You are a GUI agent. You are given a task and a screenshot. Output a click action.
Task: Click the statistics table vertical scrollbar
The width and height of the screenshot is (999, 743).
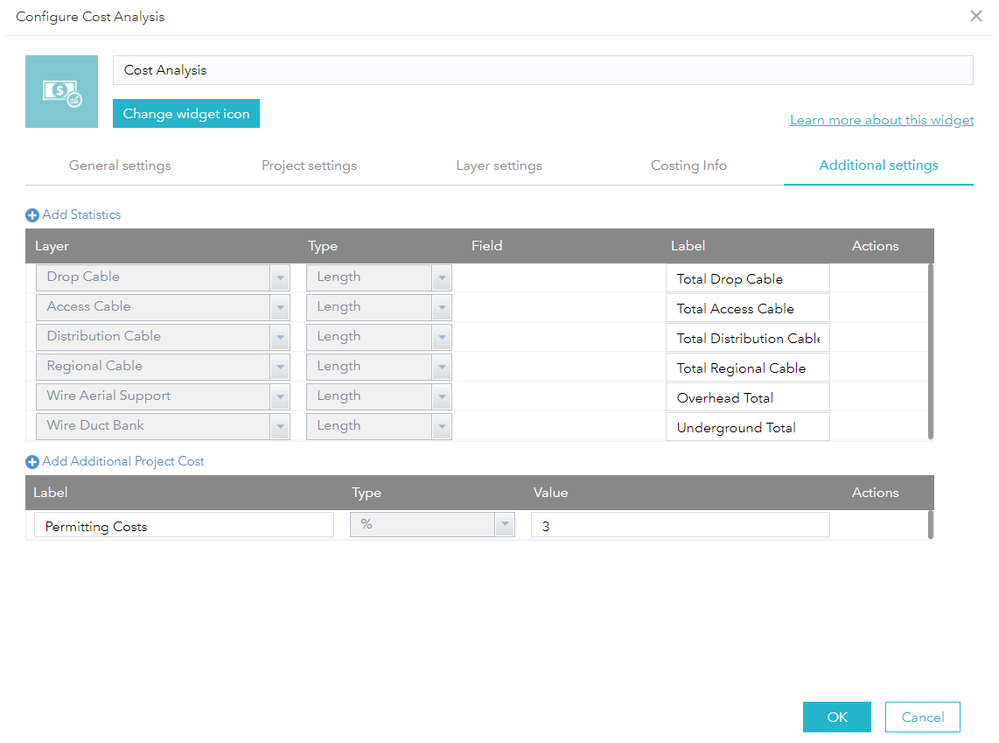930,352
